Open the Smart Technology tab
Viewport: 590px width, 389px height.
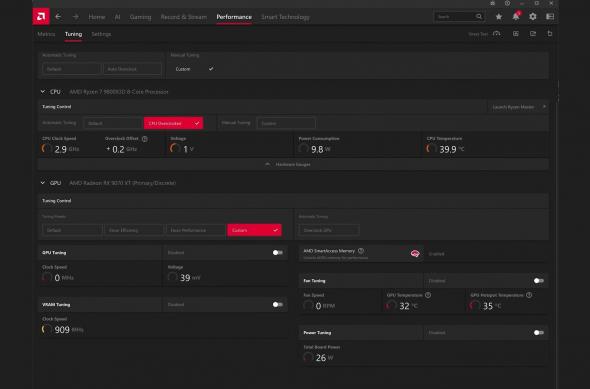tap(285, 17)
